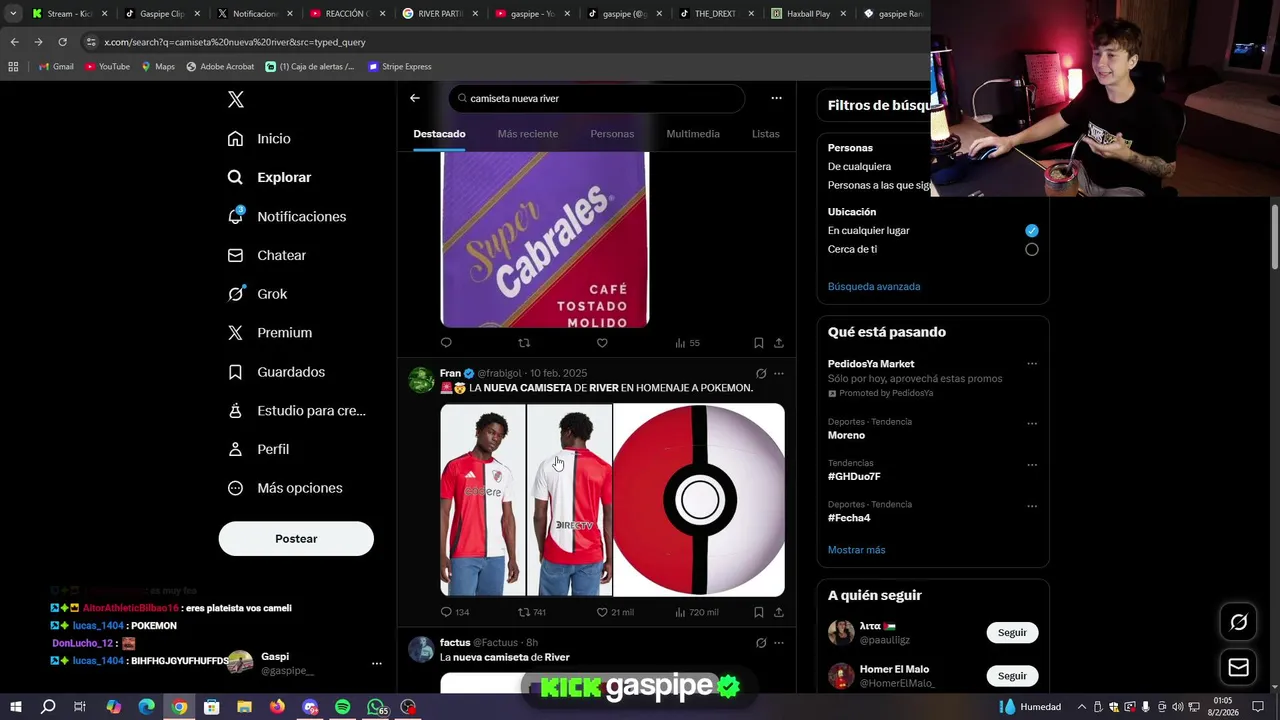
Task: Bookmark the Cabrales image post
Action: pyautogui.click(x=759, y=343)
